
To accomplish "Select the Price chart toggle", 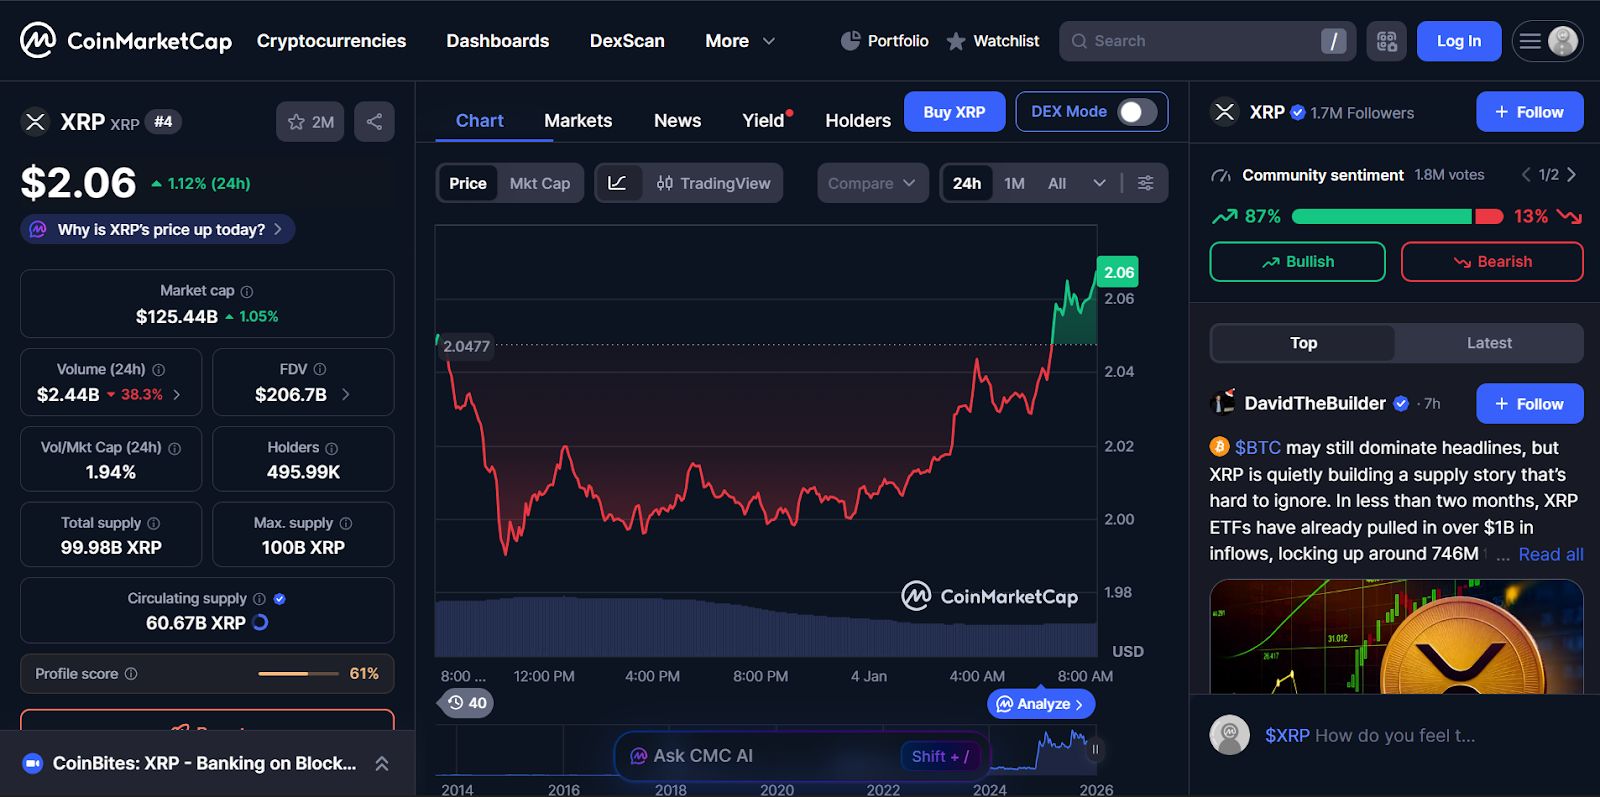I will click(467, 183).
